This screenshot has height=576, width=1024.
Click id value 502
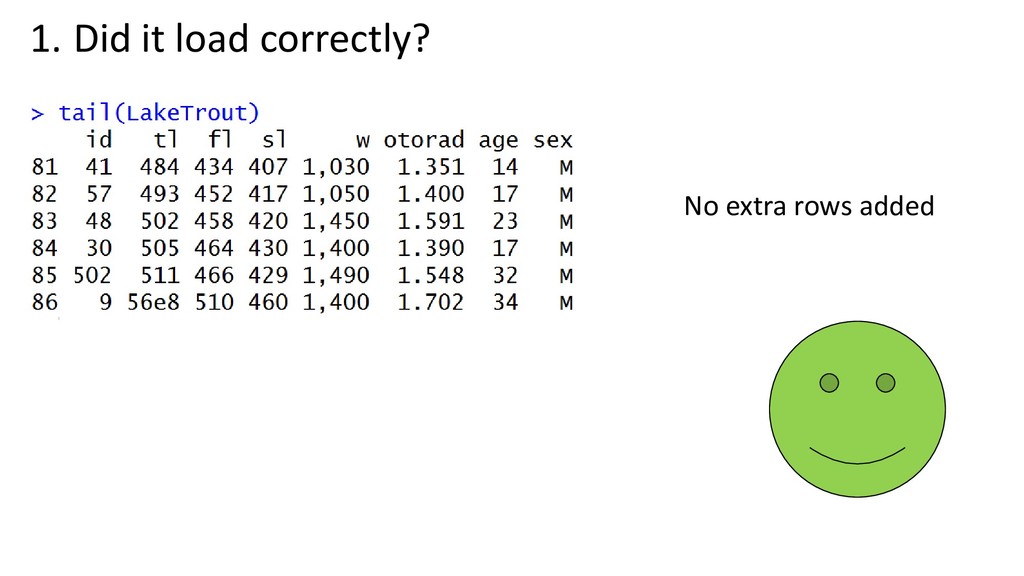[92, 275]
